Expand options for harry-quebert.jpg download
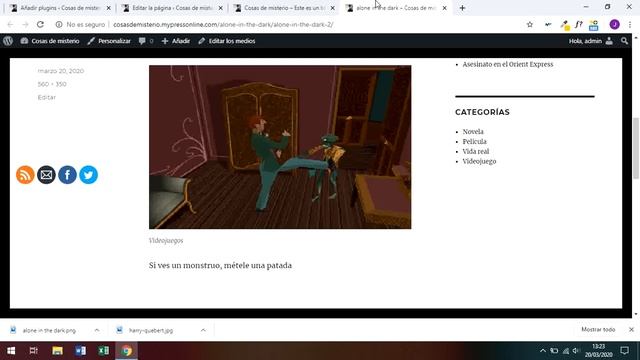640x360 pixels. [x=203, y=330]
